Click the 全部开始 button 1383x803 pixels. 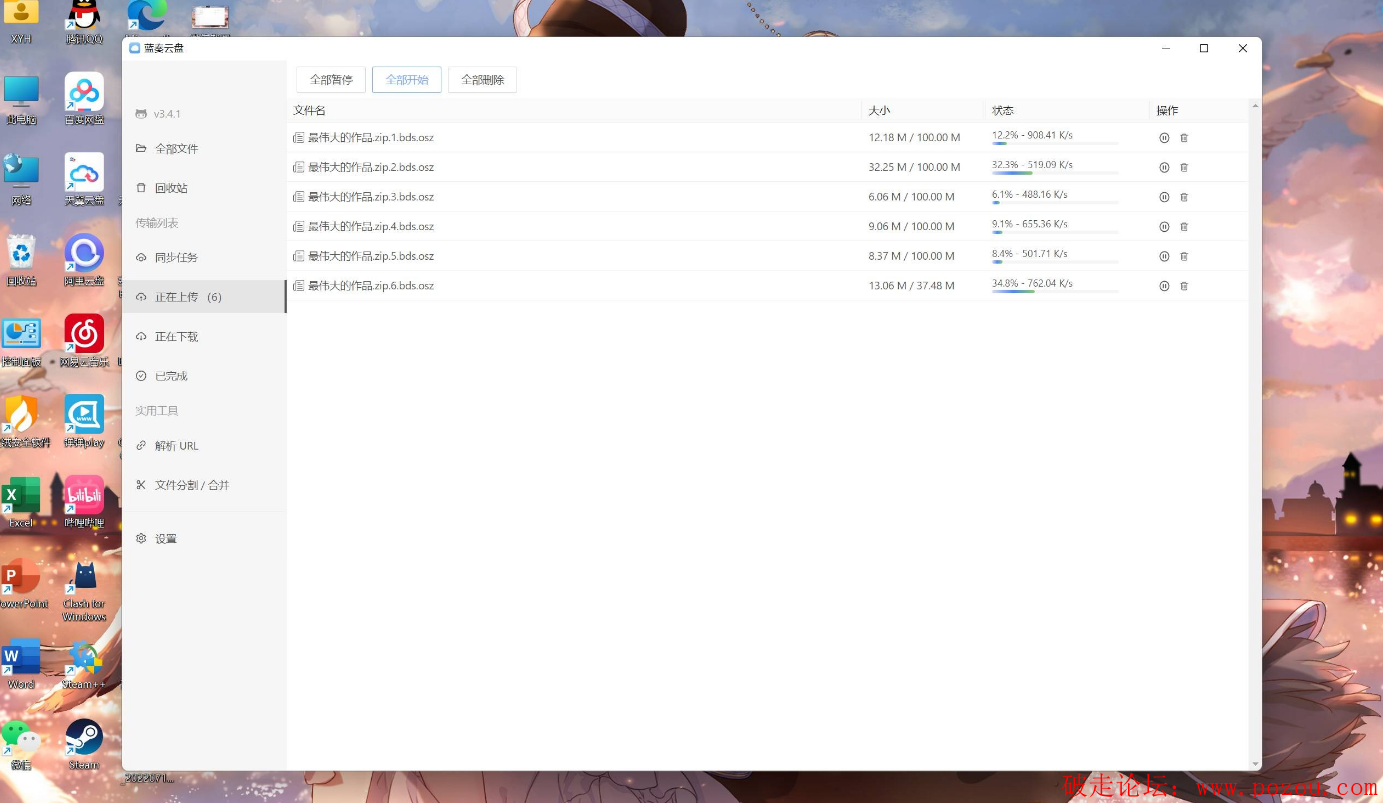click(x=407, y=80)
